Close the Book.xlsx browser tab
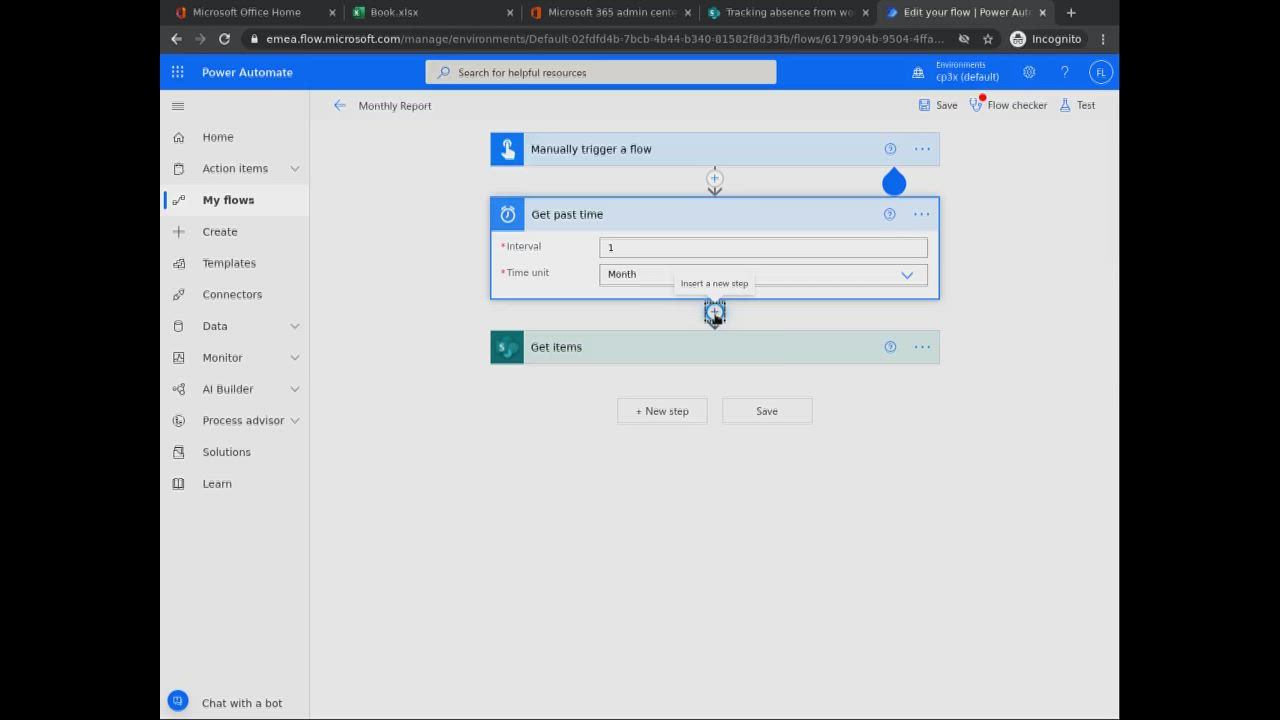Screen dimensions: 1280x720 [x=510, y=12]
